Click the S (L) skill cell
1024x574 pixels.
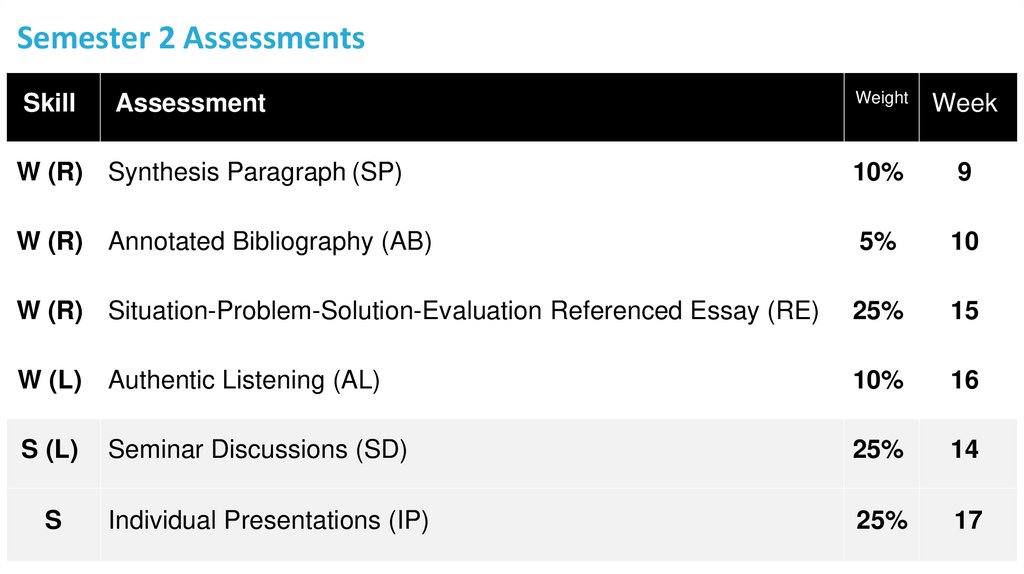tap(49, 450)
